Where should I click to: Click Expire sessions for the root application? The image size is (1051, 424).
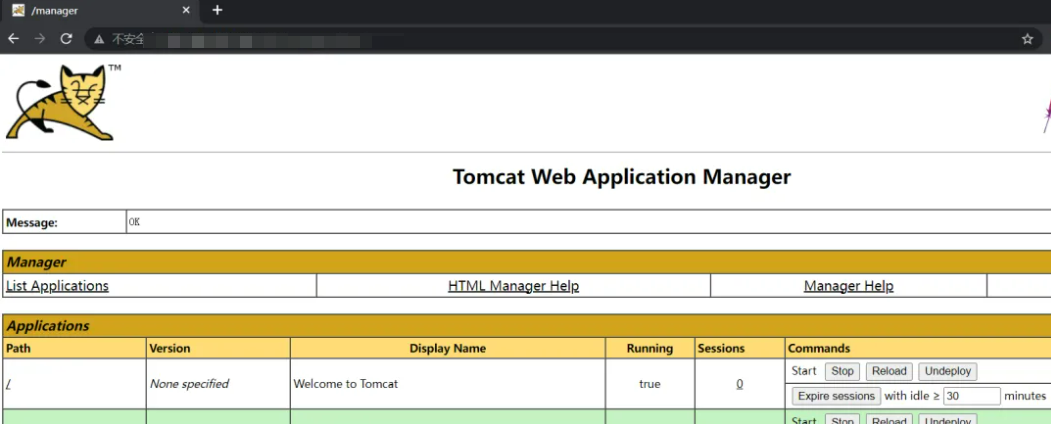[836, 396]
